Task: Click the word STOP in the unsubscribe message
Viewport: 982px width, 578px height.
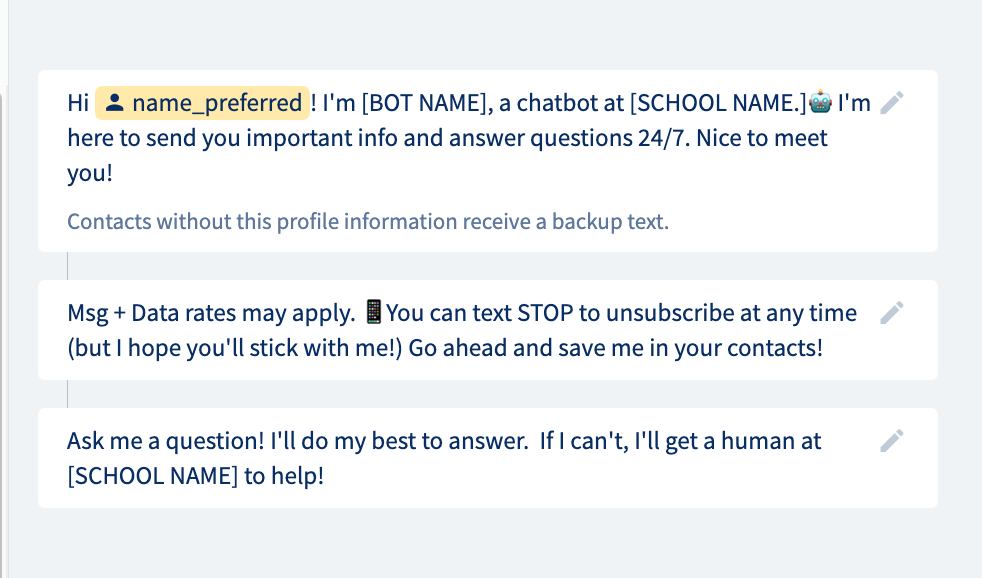Action: coord(545,313)
